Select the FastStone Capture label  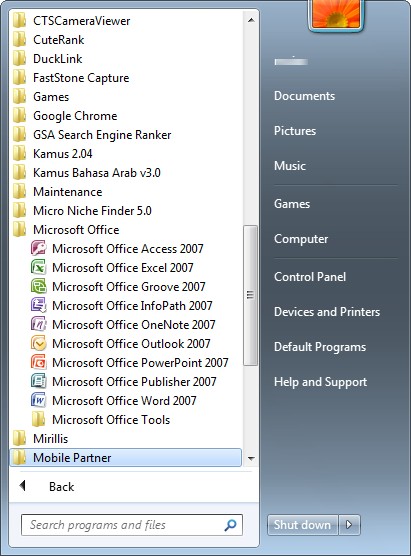coord(81,78)
